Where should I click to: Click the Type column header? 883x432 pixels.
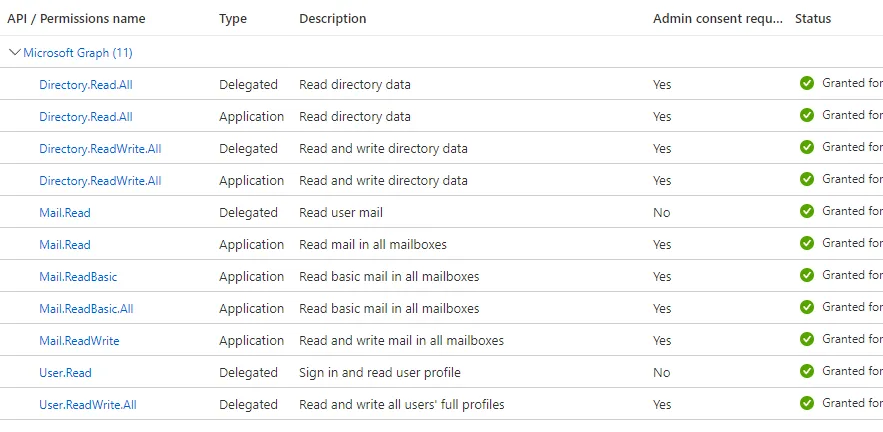tap(233, 19)
